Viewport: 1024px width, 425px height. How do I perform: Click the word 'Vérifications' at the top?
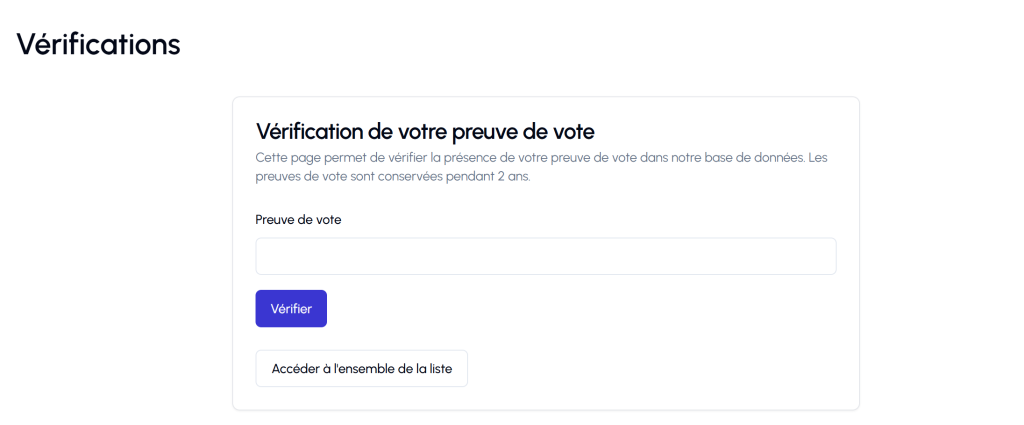point(98,44)
